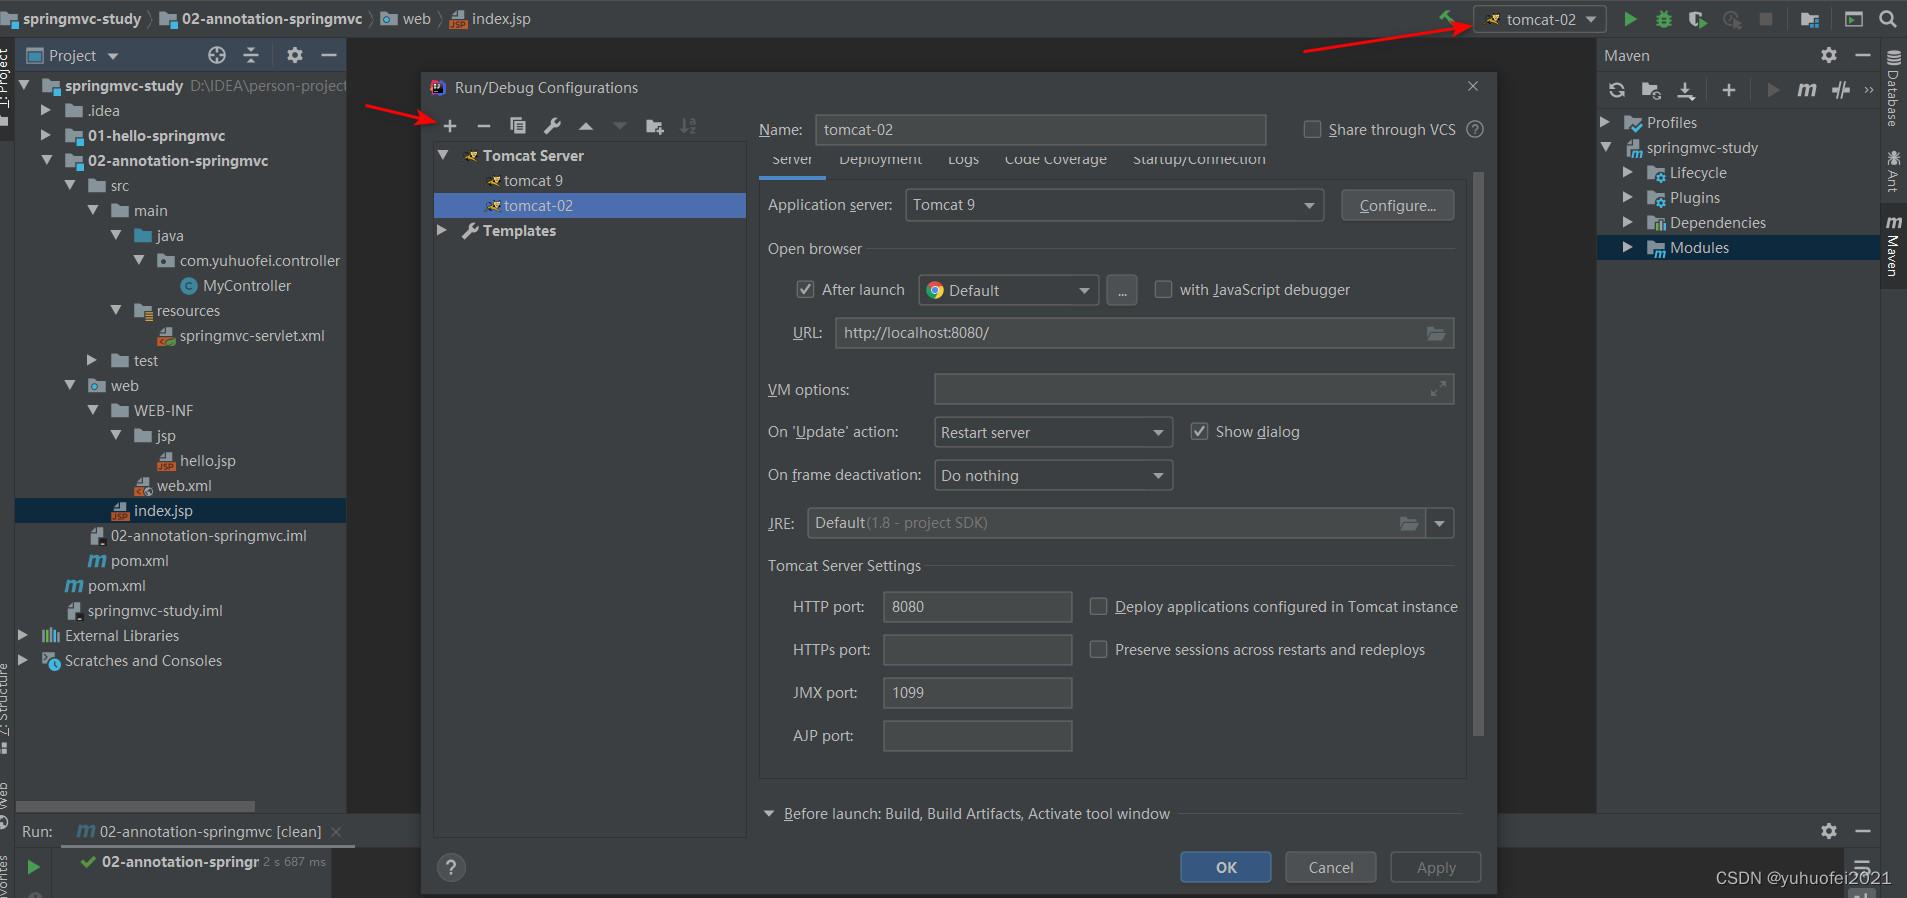
Task: Execute Maven goal m icon
Action: [x=1807, y=90]
